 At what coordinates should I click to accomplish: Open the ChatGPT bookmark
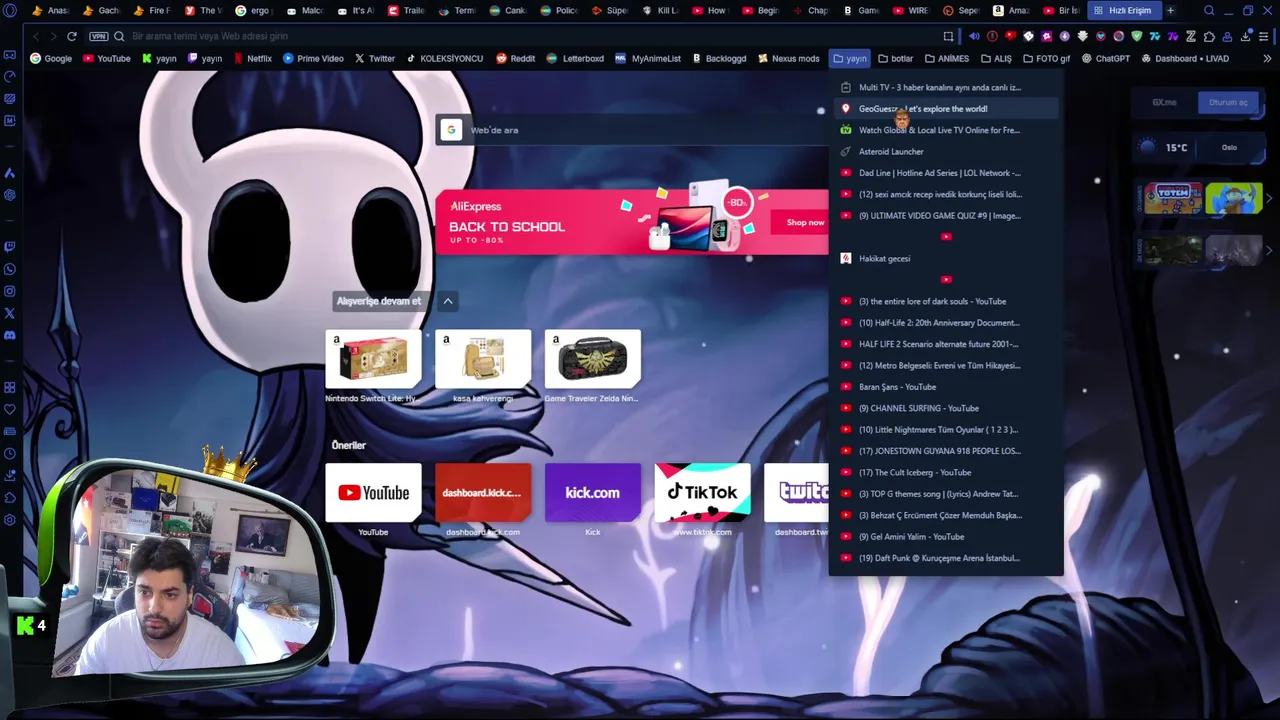click(1106, 58)
